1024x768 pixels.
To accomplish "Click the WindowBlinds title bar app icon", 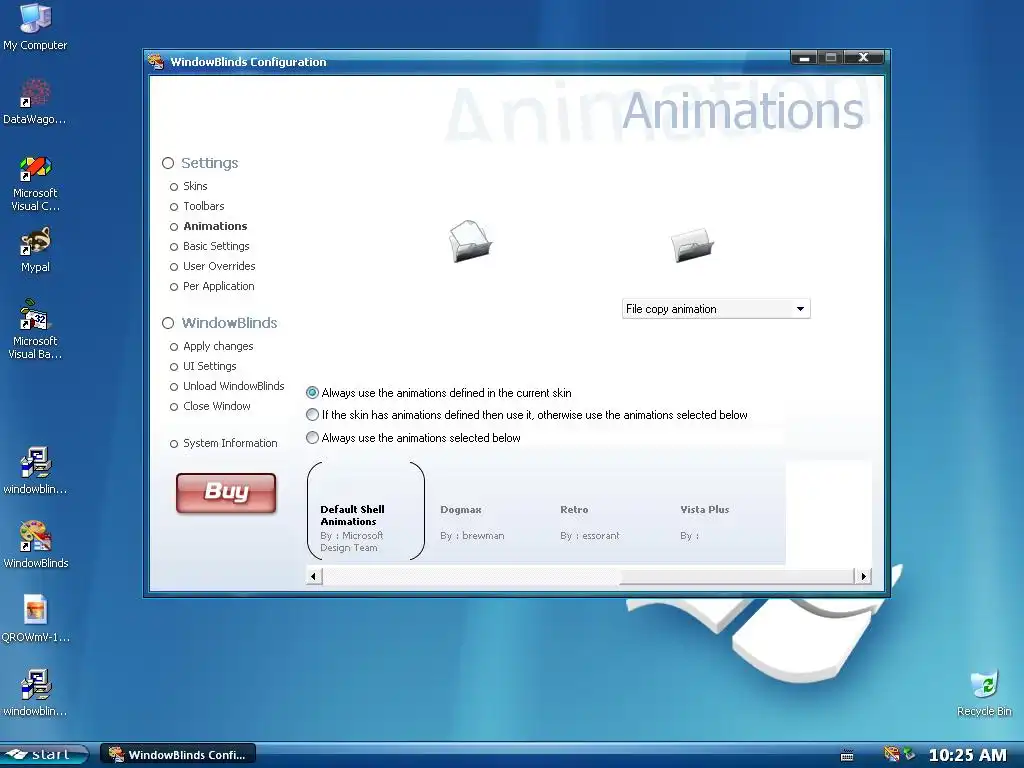I will (155, 61).
